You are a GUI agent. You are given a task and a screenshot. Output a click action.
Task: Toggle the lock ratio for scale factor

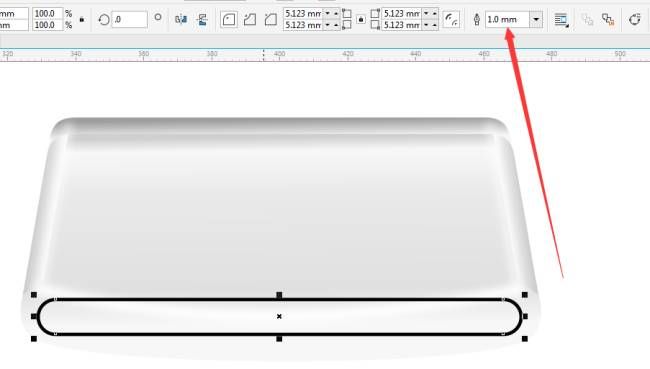coord(82,19)
